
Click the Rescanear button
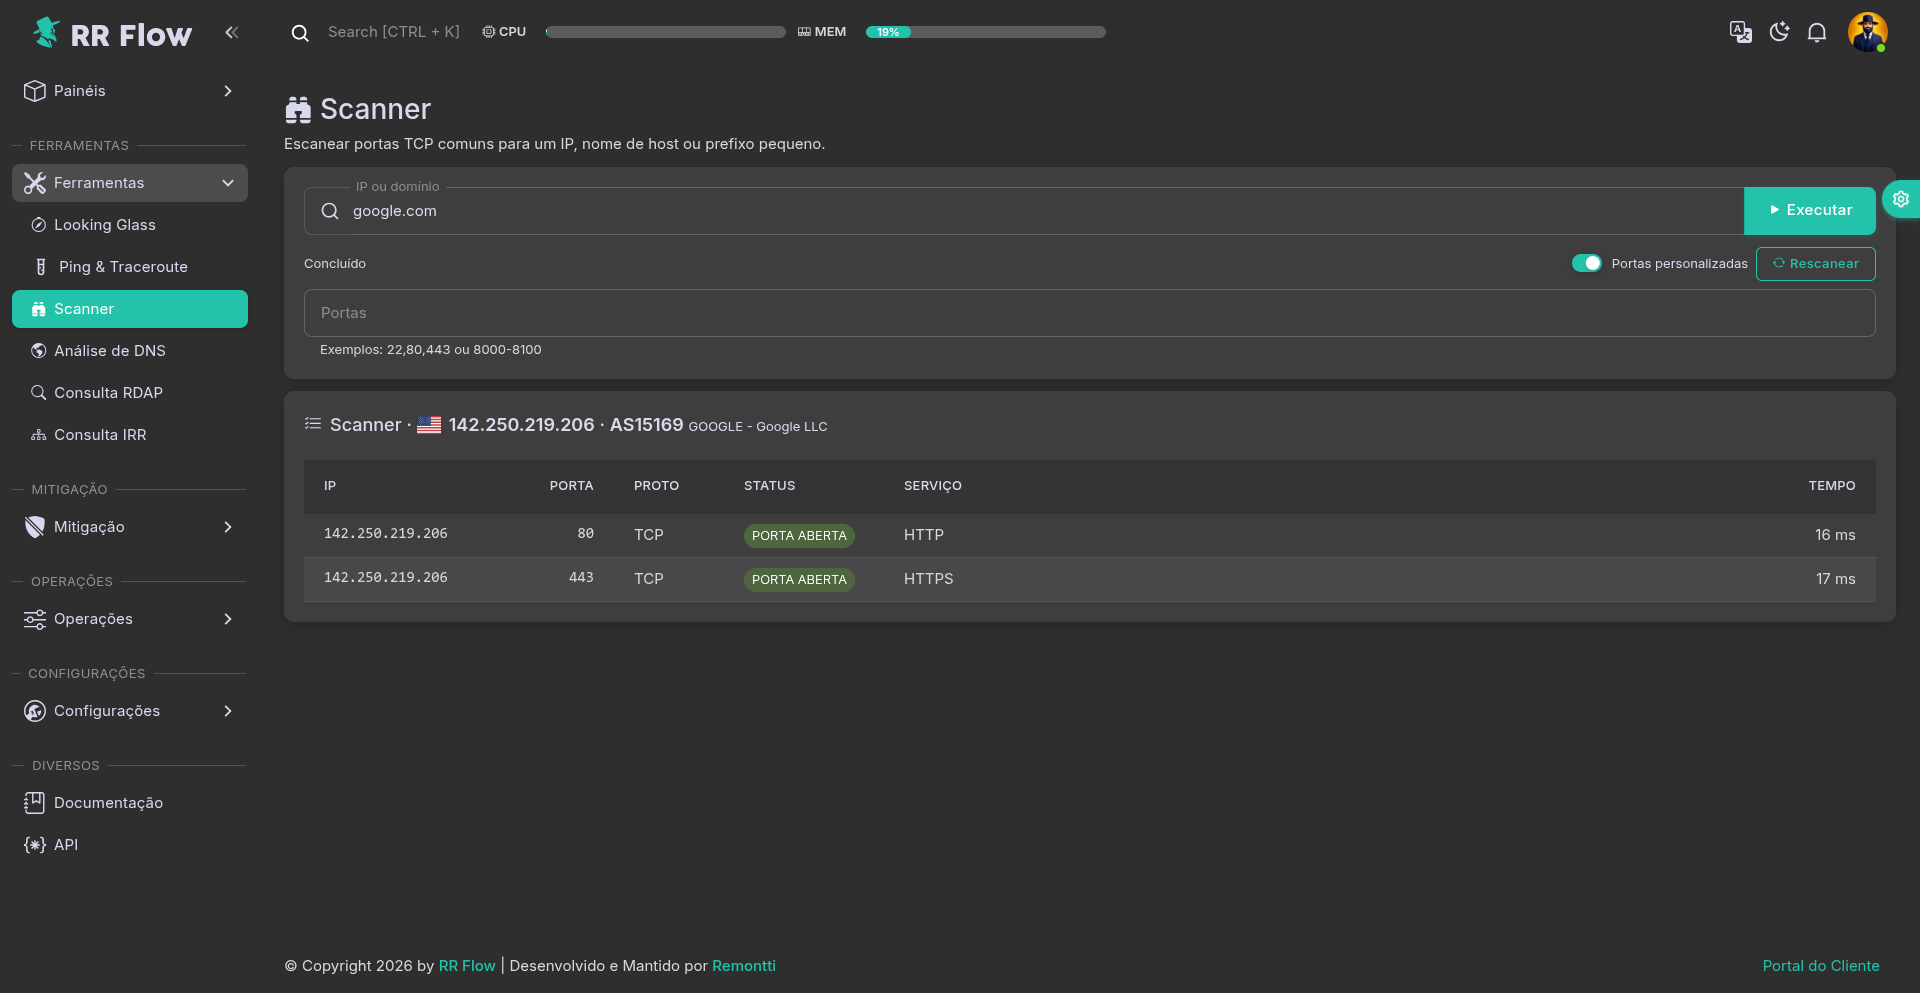pos(1815,264)
